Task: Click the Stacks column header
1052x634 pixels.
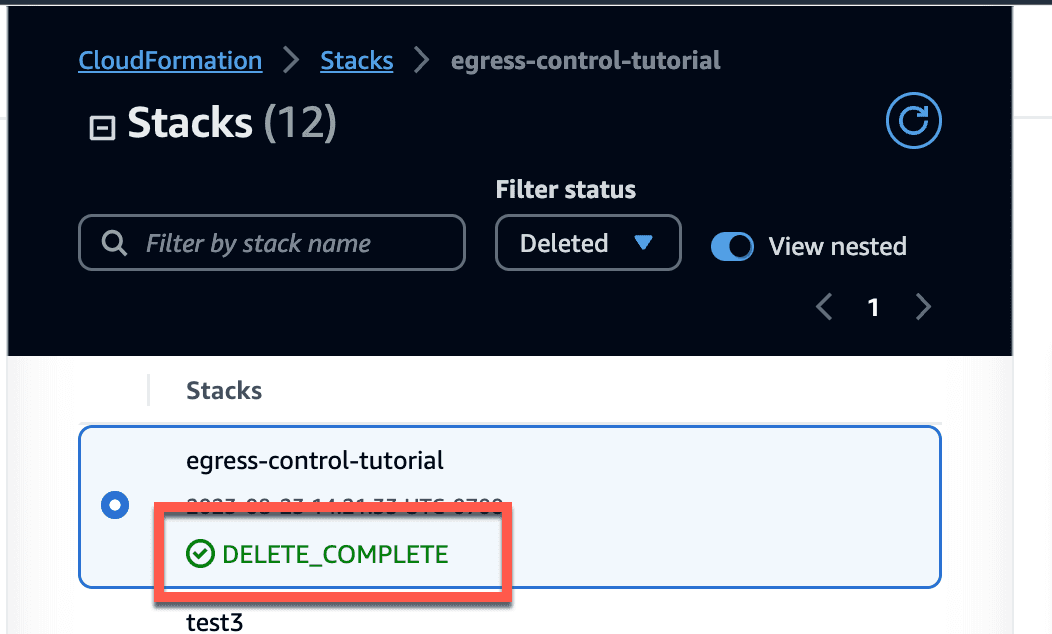Action: [224, 390]
